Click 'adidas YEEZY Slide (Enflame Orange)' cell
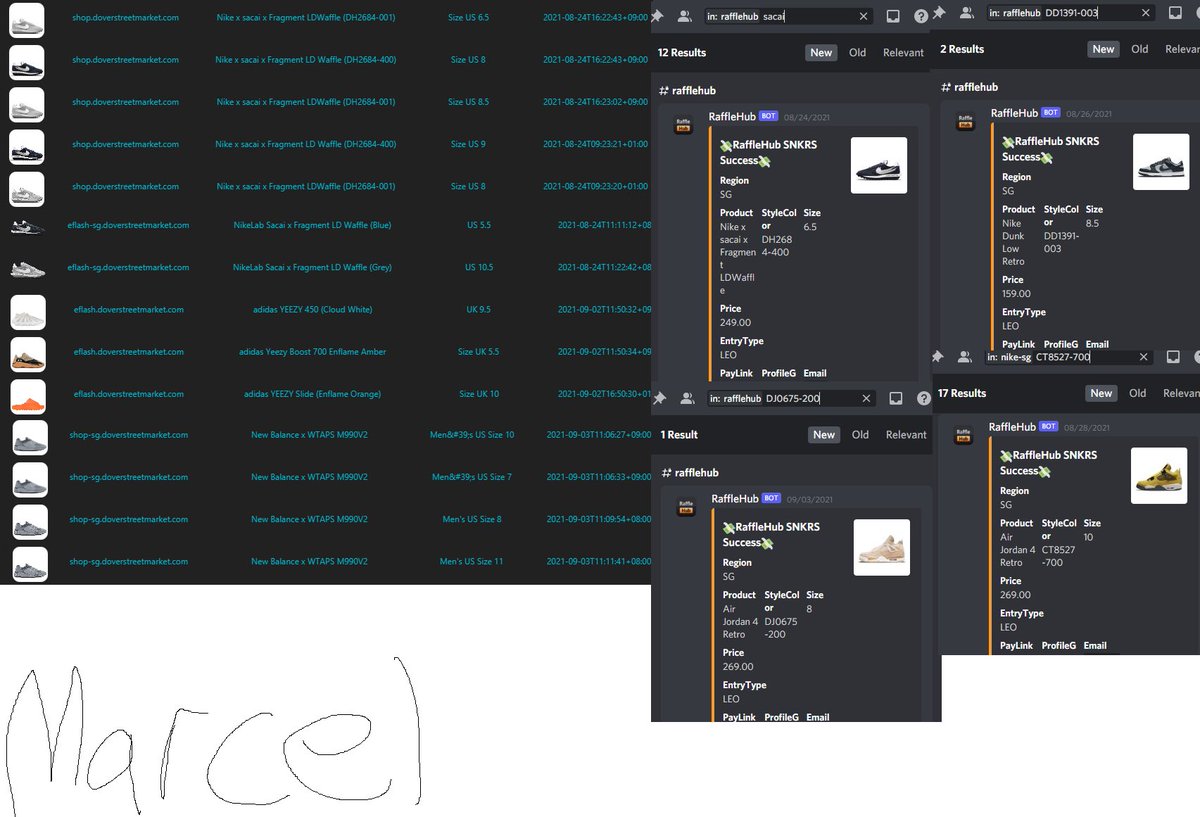The width and height of the screenshot is (1200, 817). (312, 393)
